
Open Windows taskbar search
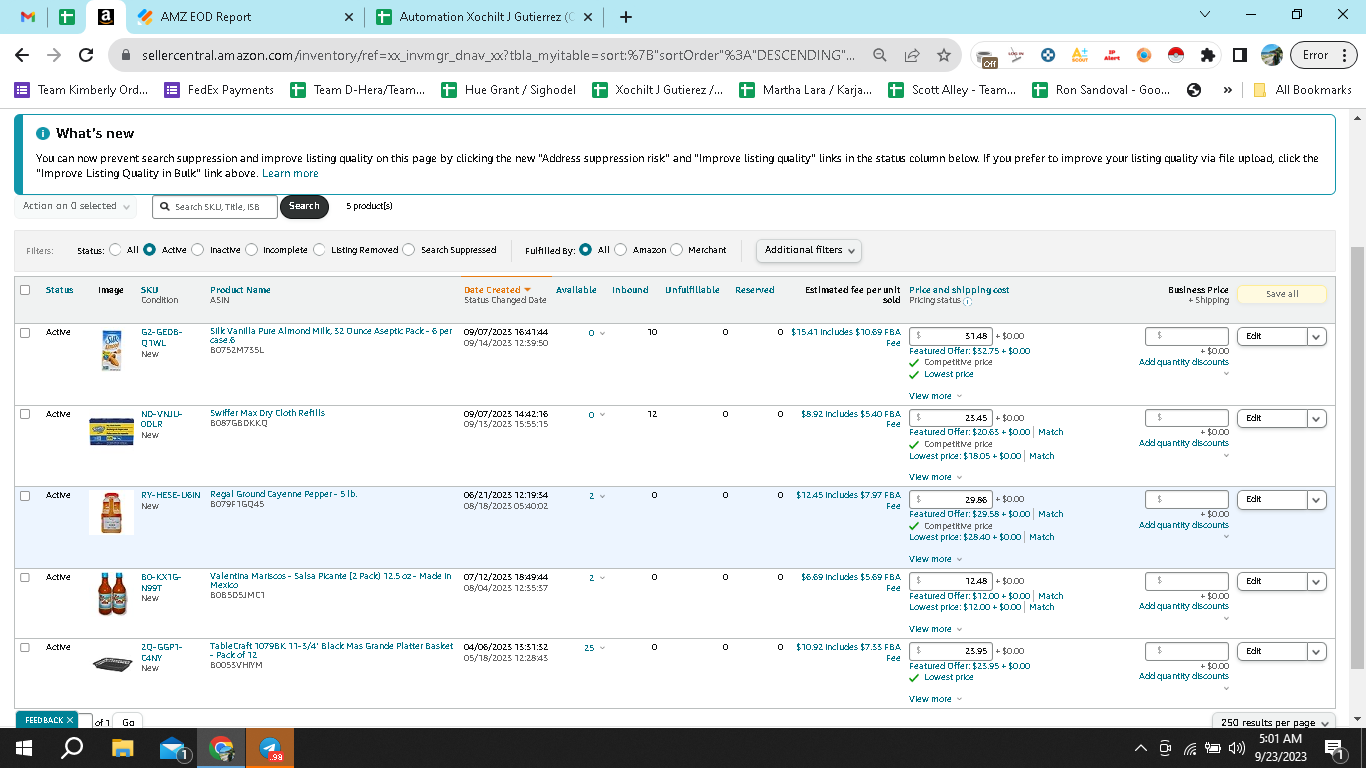coord(72,748)
